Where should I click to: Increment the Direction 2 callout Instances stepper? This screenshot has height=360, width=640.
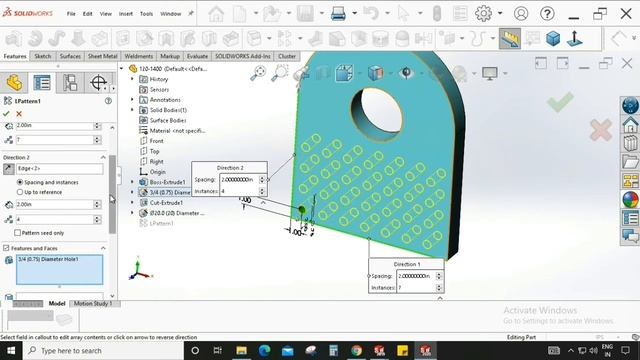(x=262, y=189)
